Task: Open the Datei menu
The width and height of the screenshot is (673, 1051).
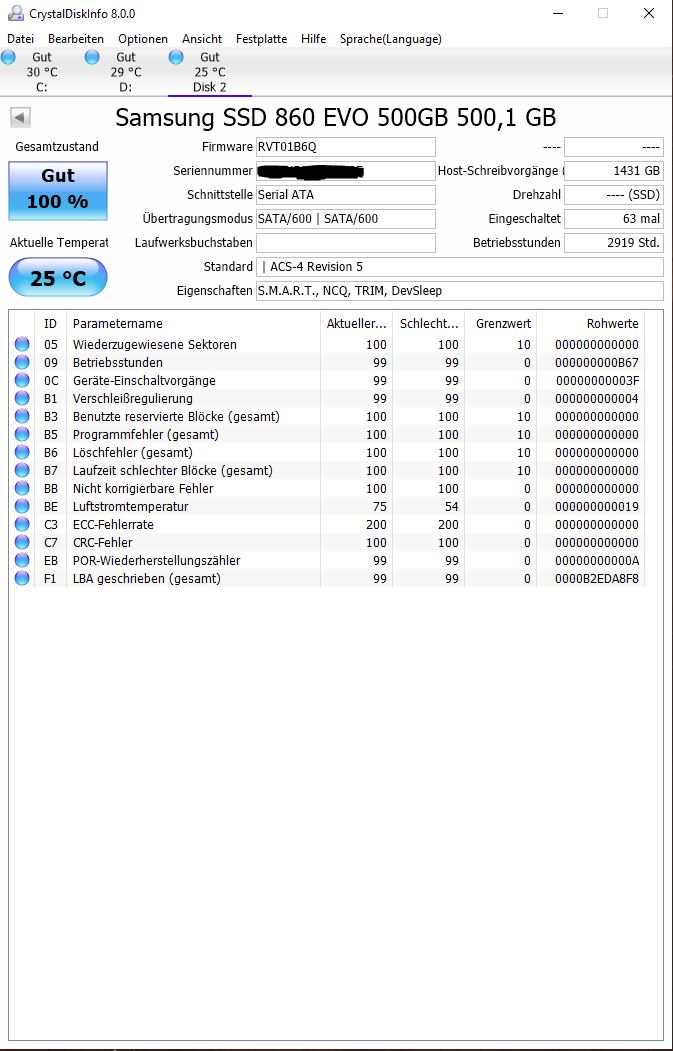Action: pos(20,39)
